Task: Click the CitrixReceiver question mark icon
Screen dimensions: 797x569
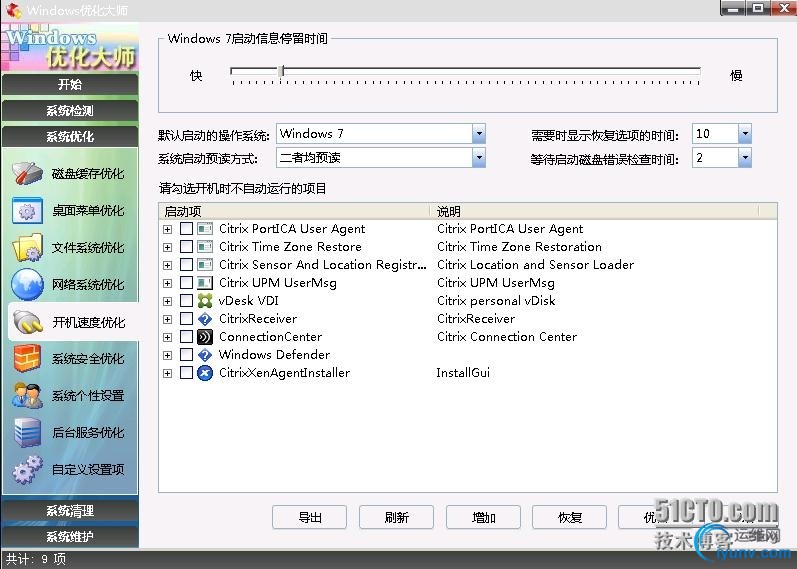Action: point(205,319)
